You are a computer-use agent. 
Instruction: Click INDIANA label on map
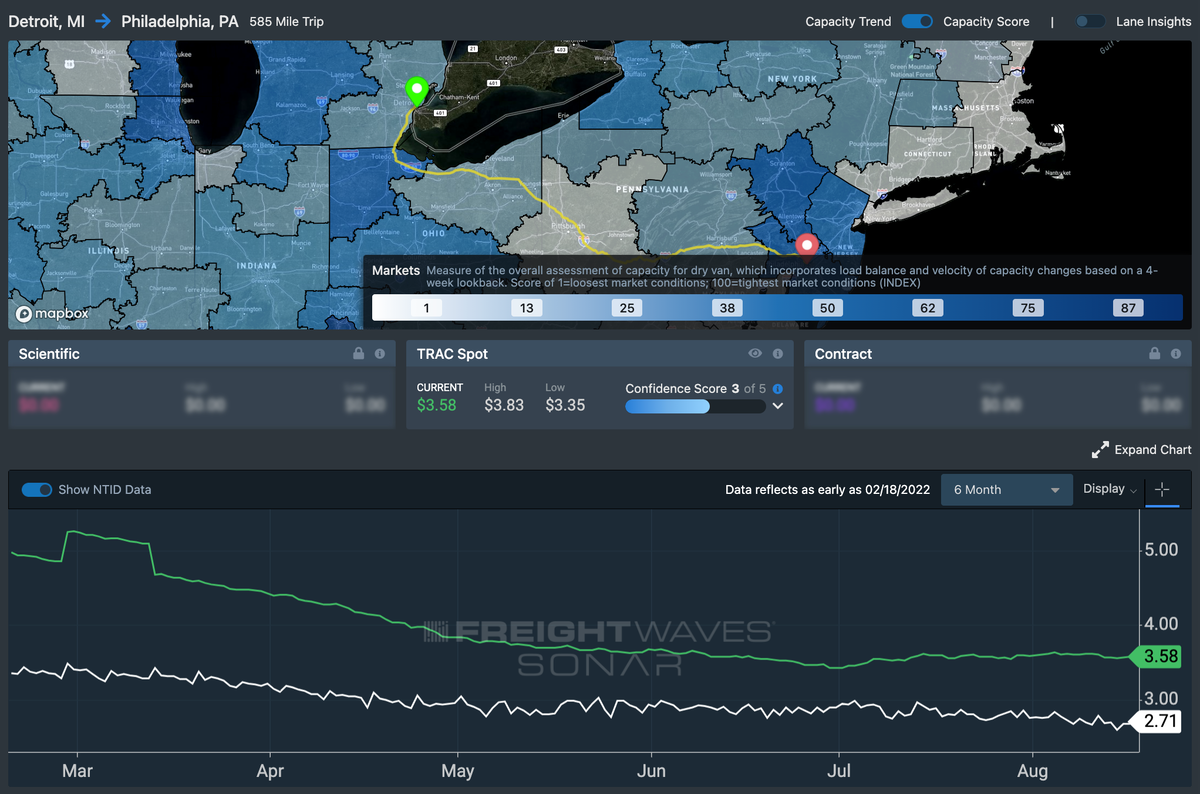point(257,266)
